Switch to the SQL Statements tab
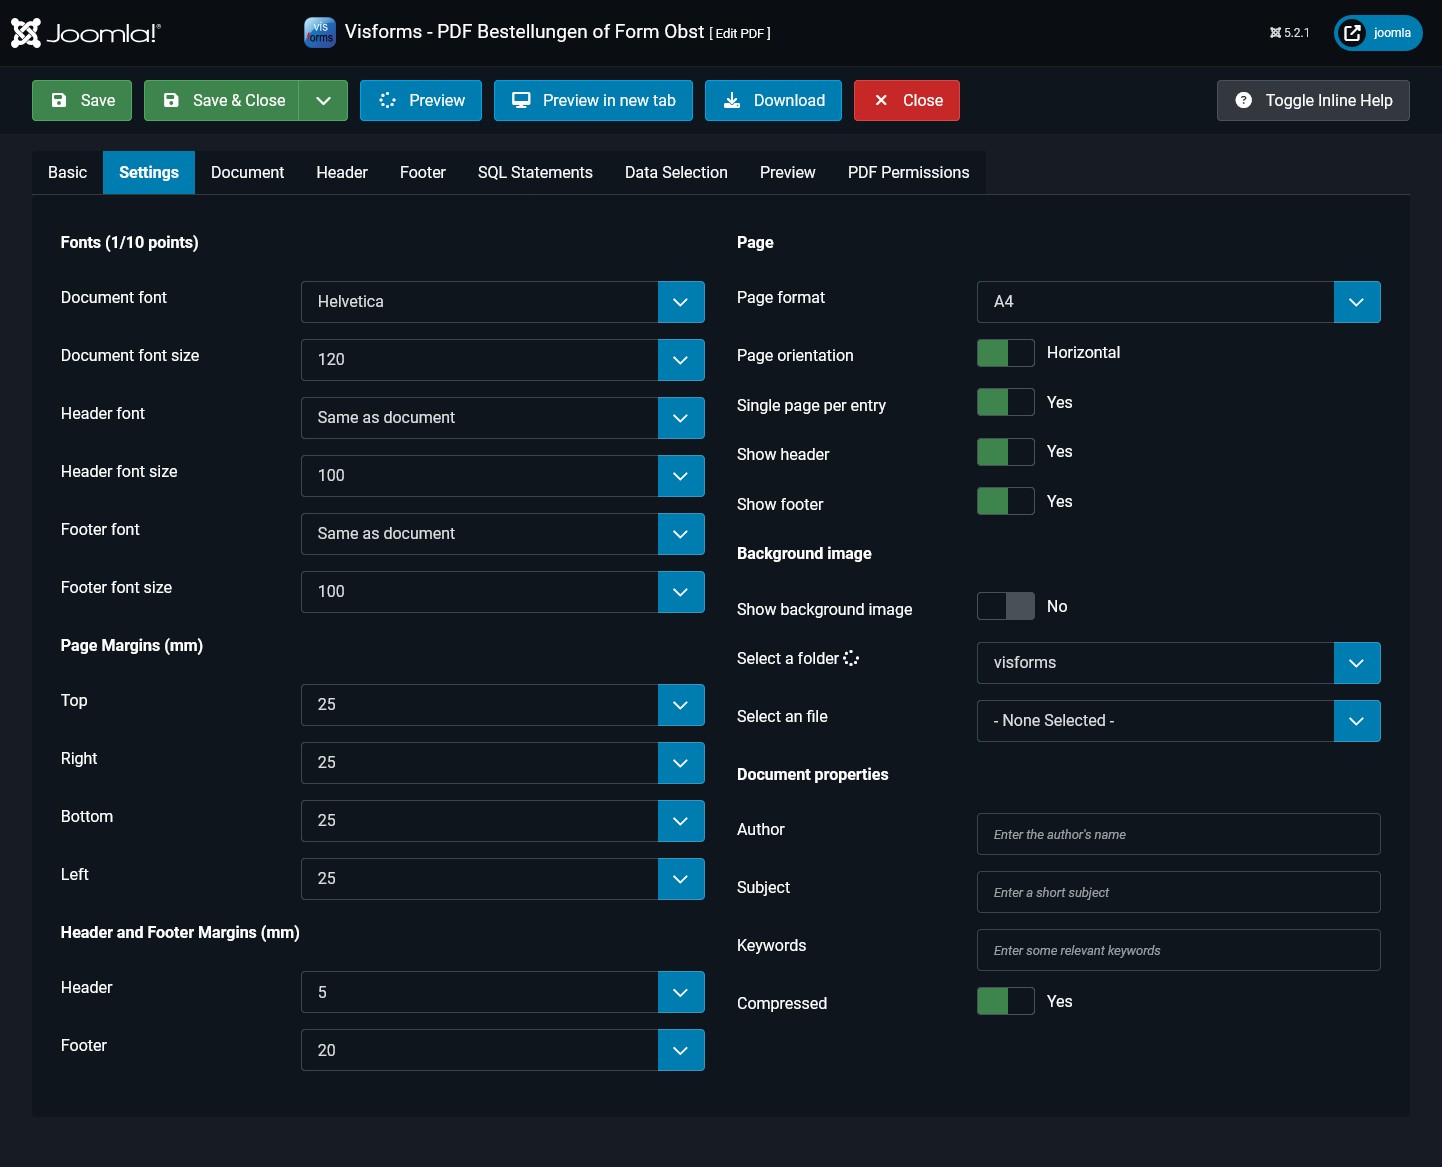This screenshot has height=1167, width=1442. 535,173
